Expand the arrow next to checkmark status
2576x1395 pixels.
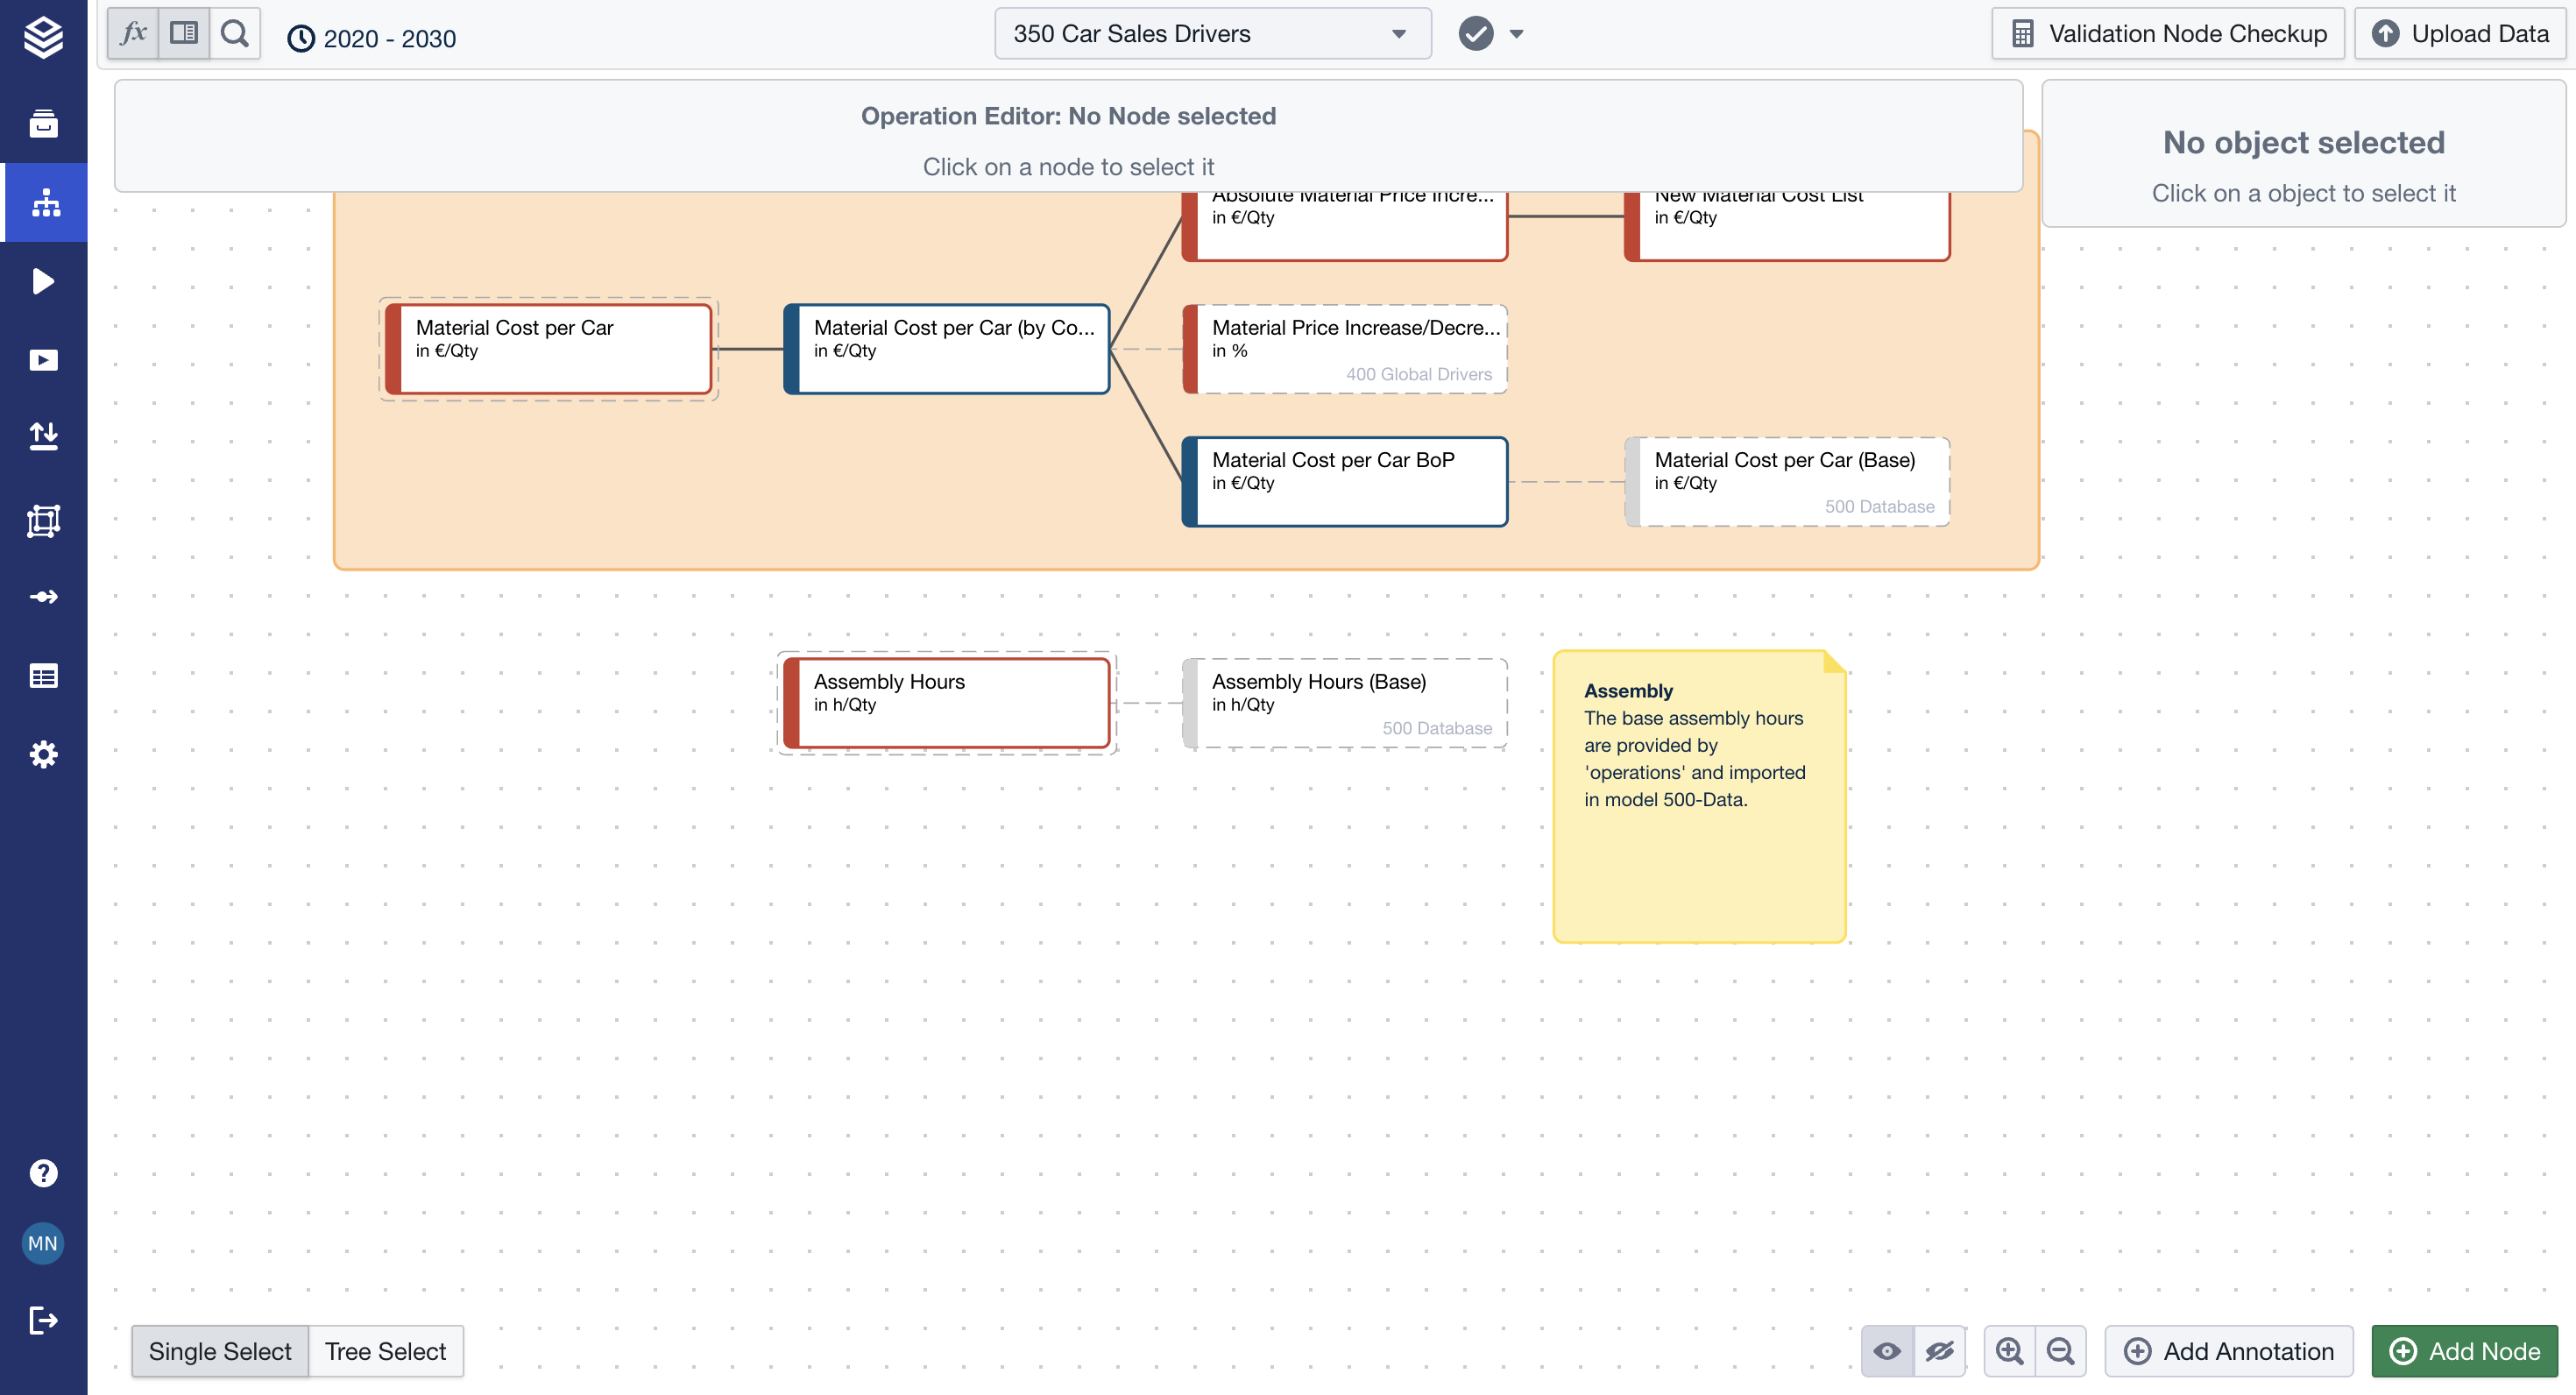coord(1516,34)
